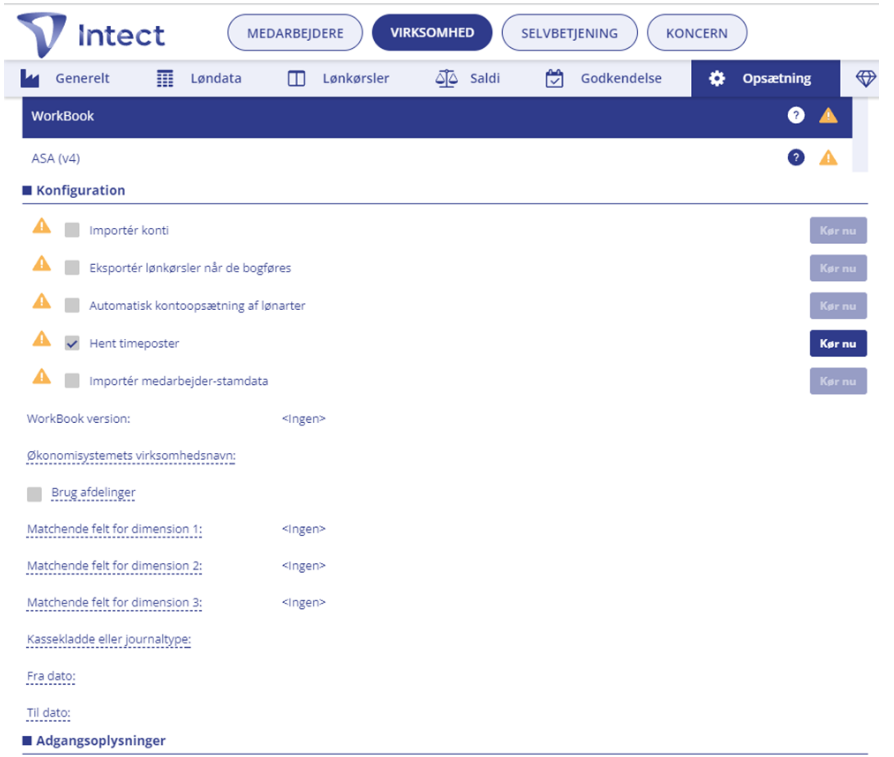Click the Fra dato label

[x=51, y=677]
